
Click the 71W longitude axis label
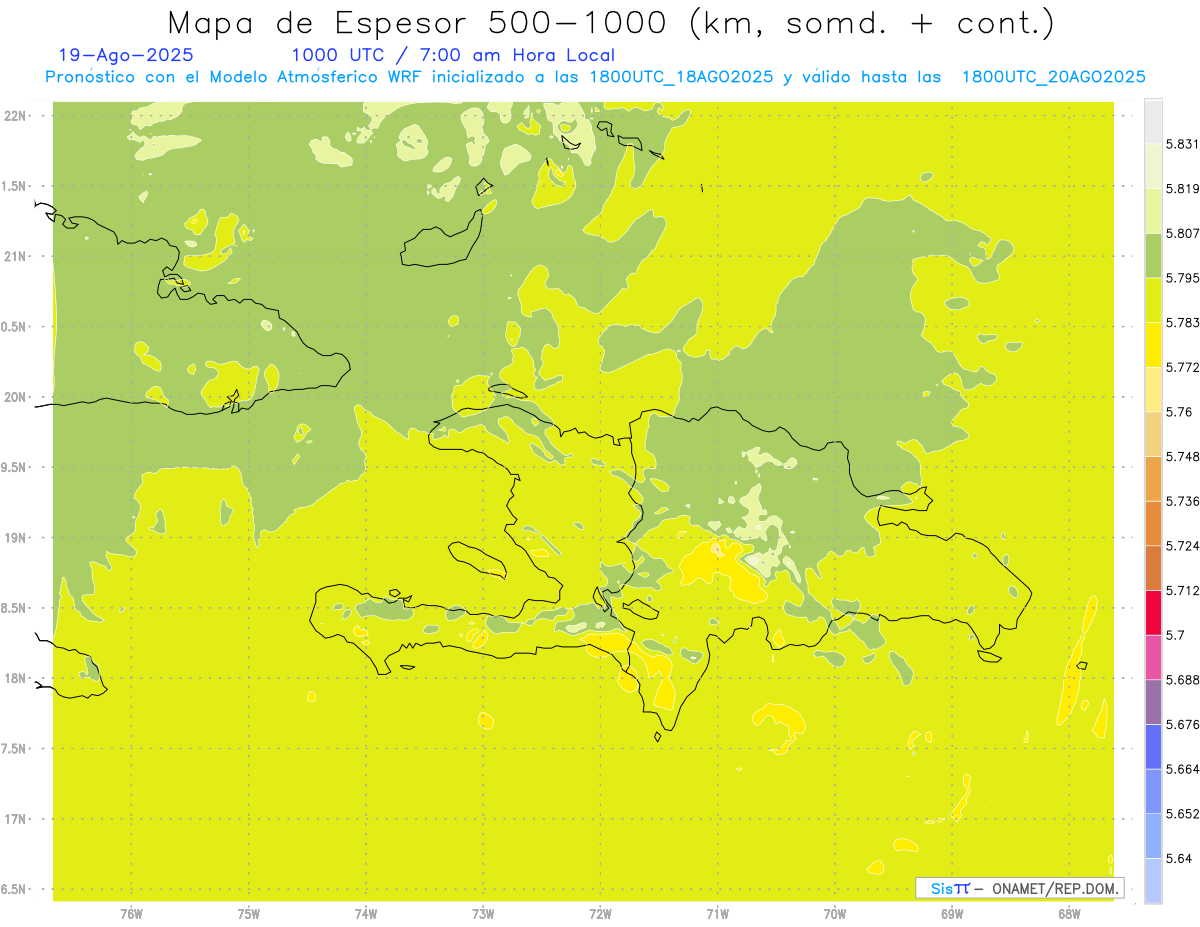717,913
